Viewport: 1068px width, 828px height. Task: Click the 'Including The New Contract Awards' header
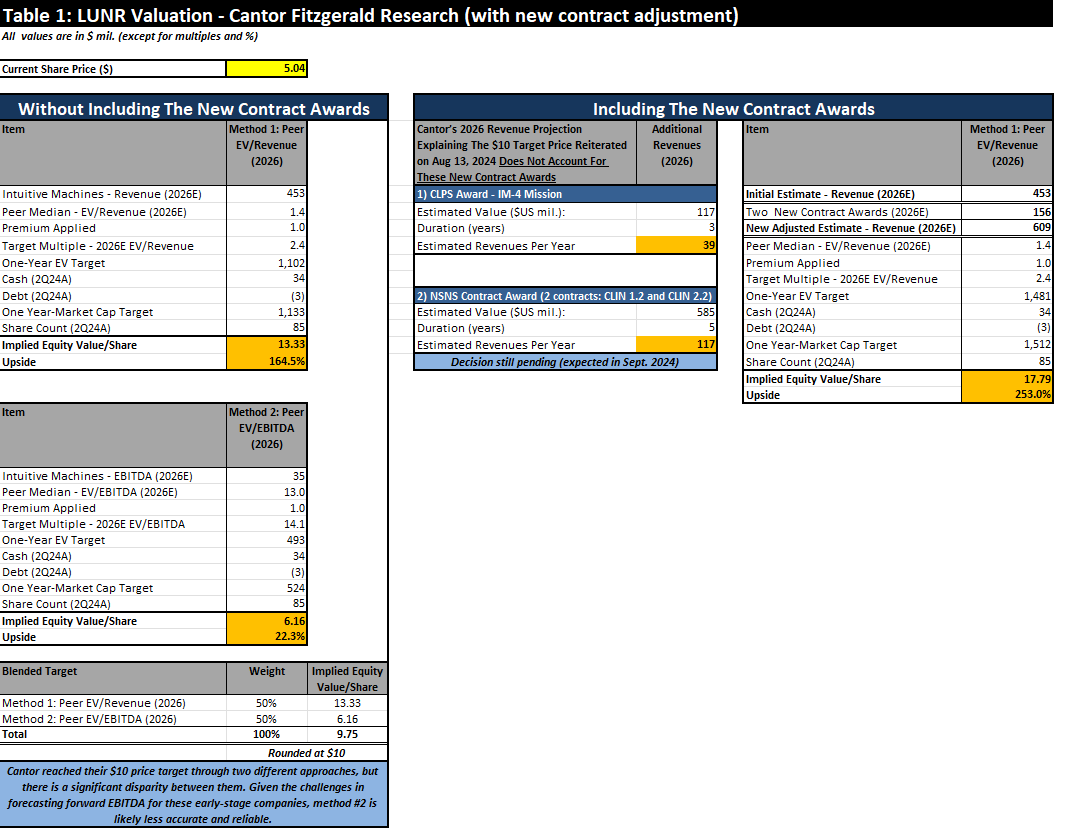tap(734, 109)
